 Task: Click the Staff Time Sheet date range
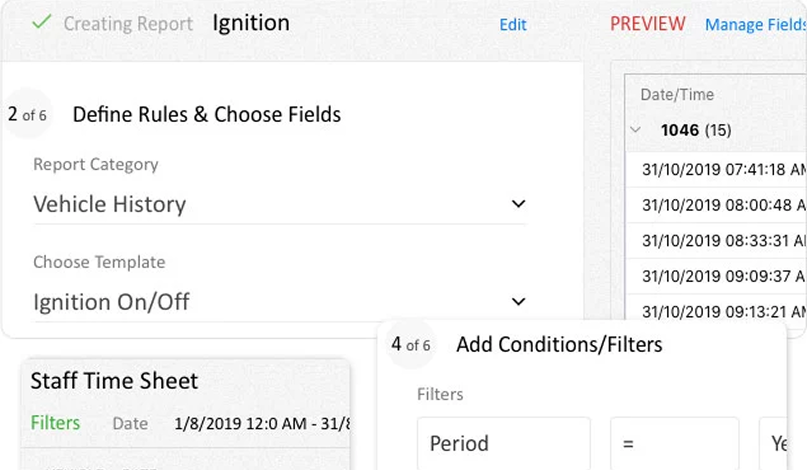coord(262,424)
